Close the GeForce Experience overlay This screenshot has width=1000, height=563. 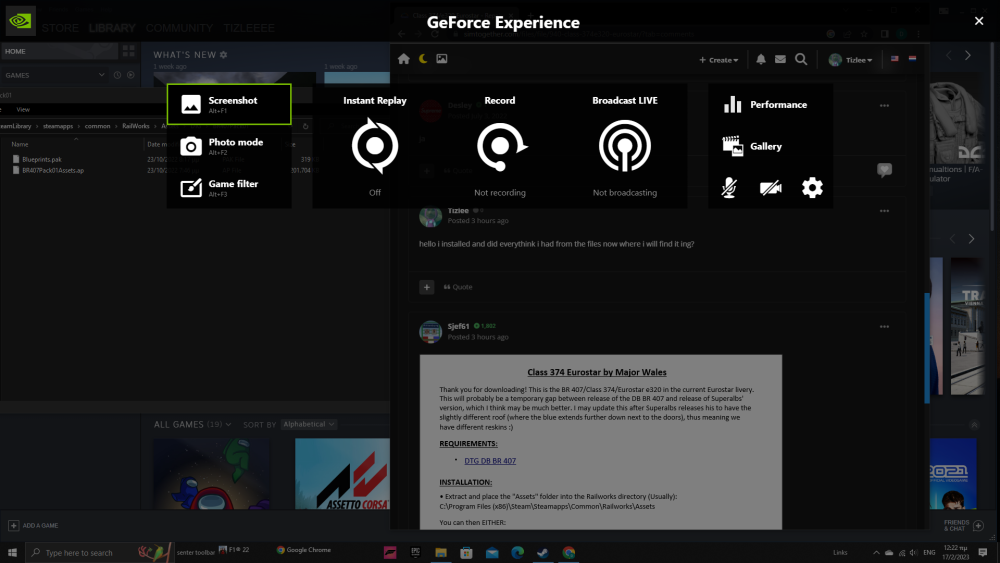click(x=979, y=21)
